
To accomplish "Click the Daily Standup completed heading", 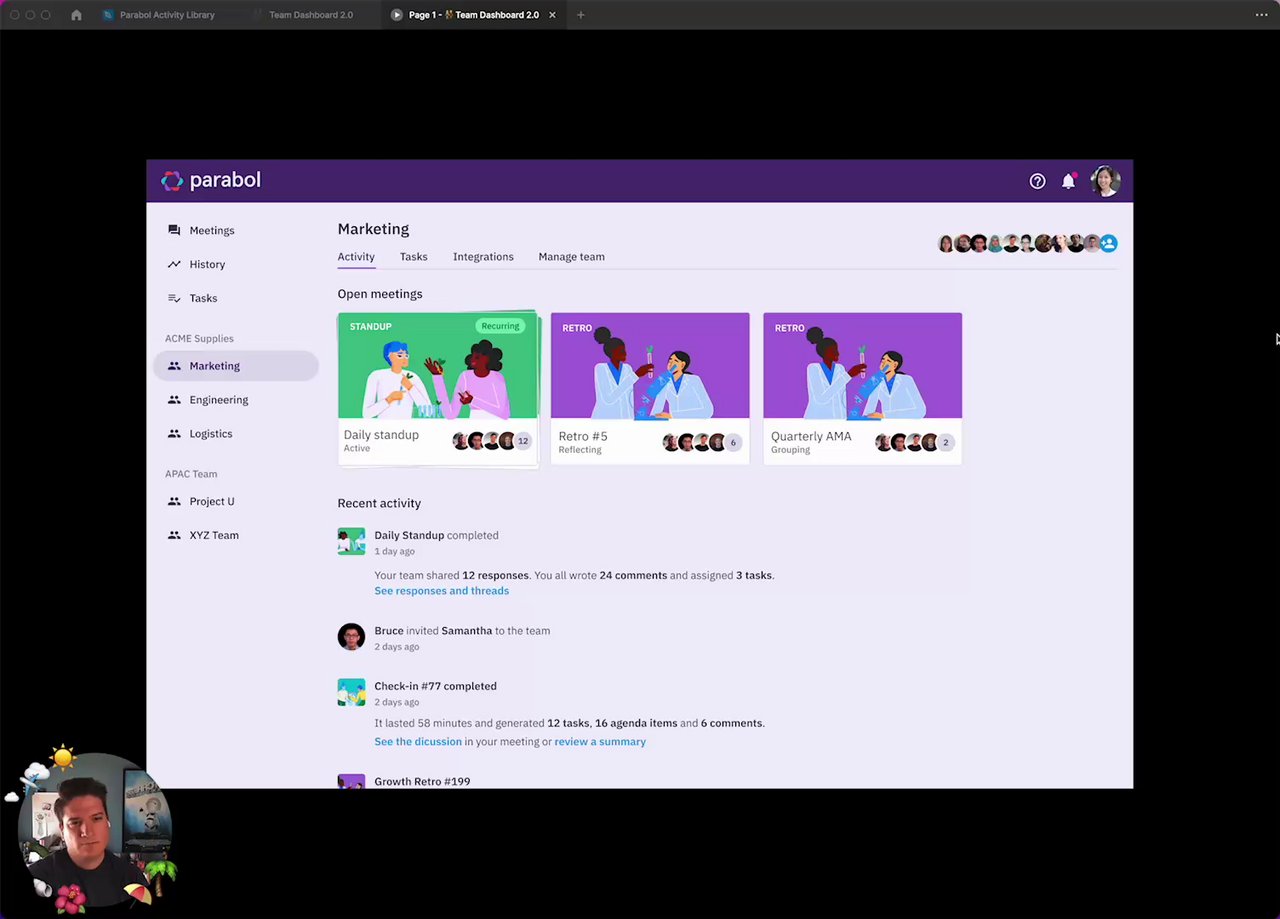I will [436, 535].
